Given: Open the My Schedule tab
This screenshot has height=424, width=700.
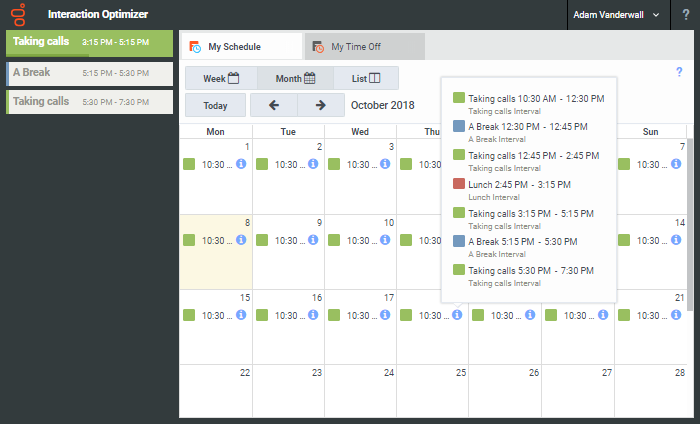Looking at the screenshot, I should (240, 47).
